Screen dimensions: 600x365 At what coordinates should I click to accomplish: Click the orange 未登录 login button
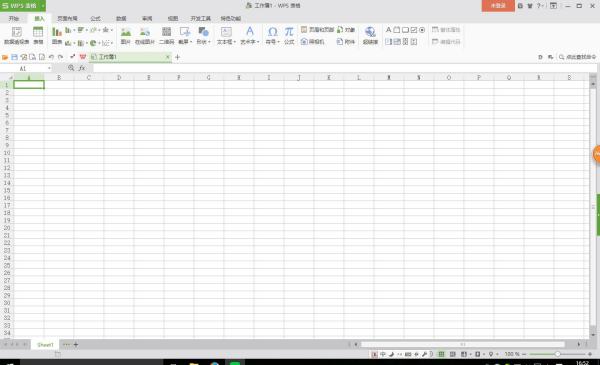(498, 6)
